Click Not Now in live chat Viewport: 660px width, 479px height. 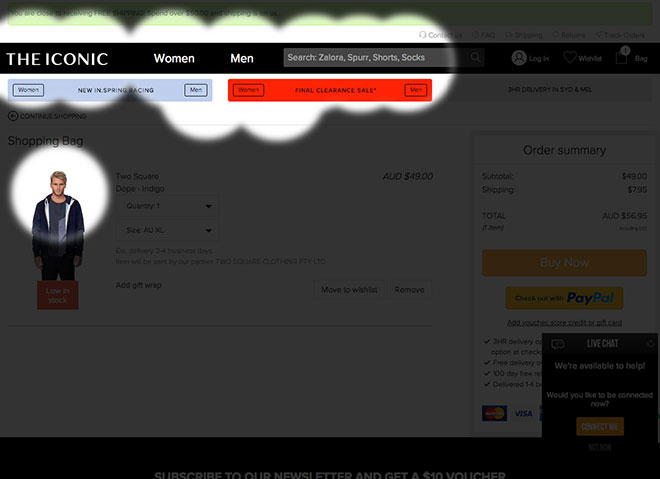[600, 447]
